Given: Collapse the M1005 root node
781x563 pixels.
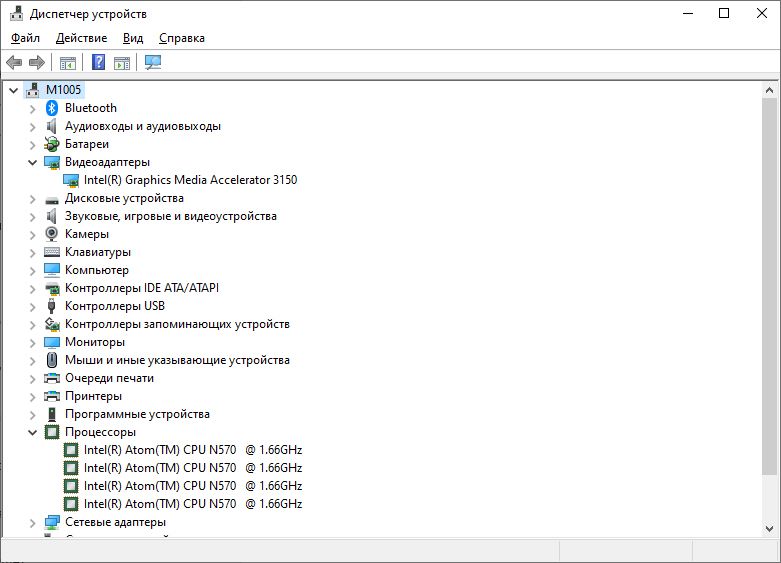Looking at the screenshot, I should pos(13,90).
